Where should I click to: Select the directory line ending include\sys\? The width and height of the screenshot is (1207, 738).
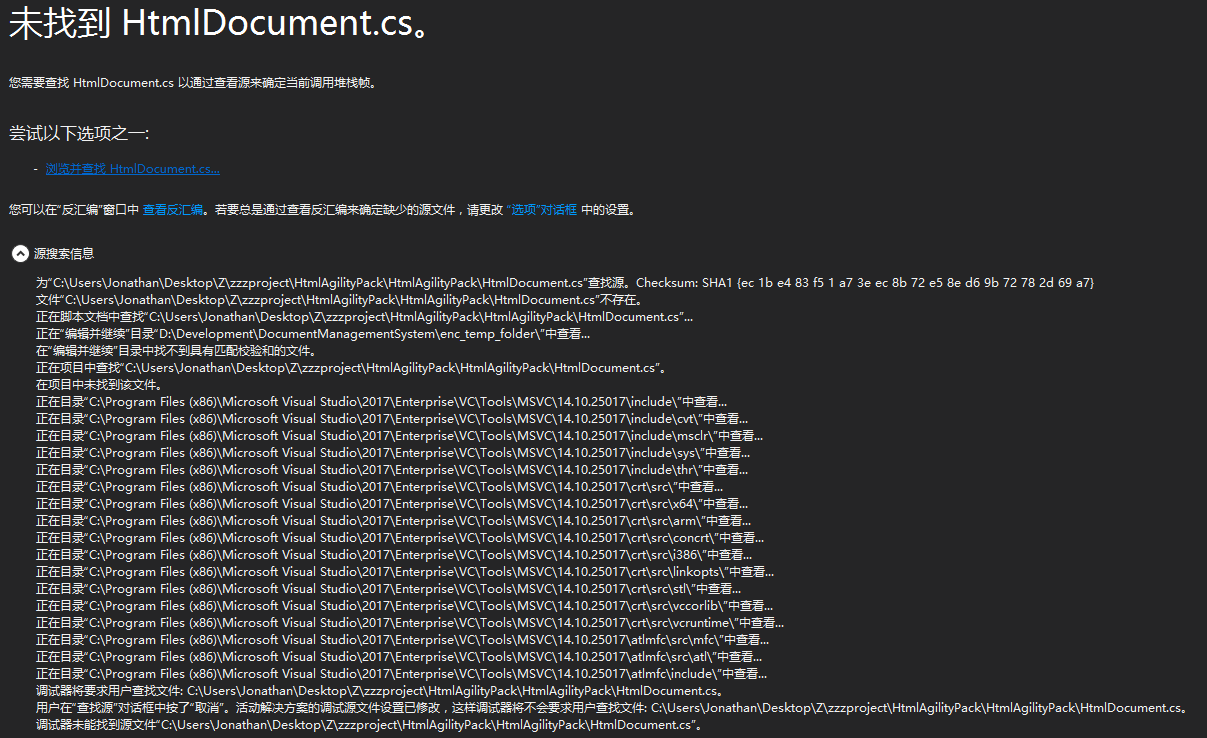click(x=393, y=453)
